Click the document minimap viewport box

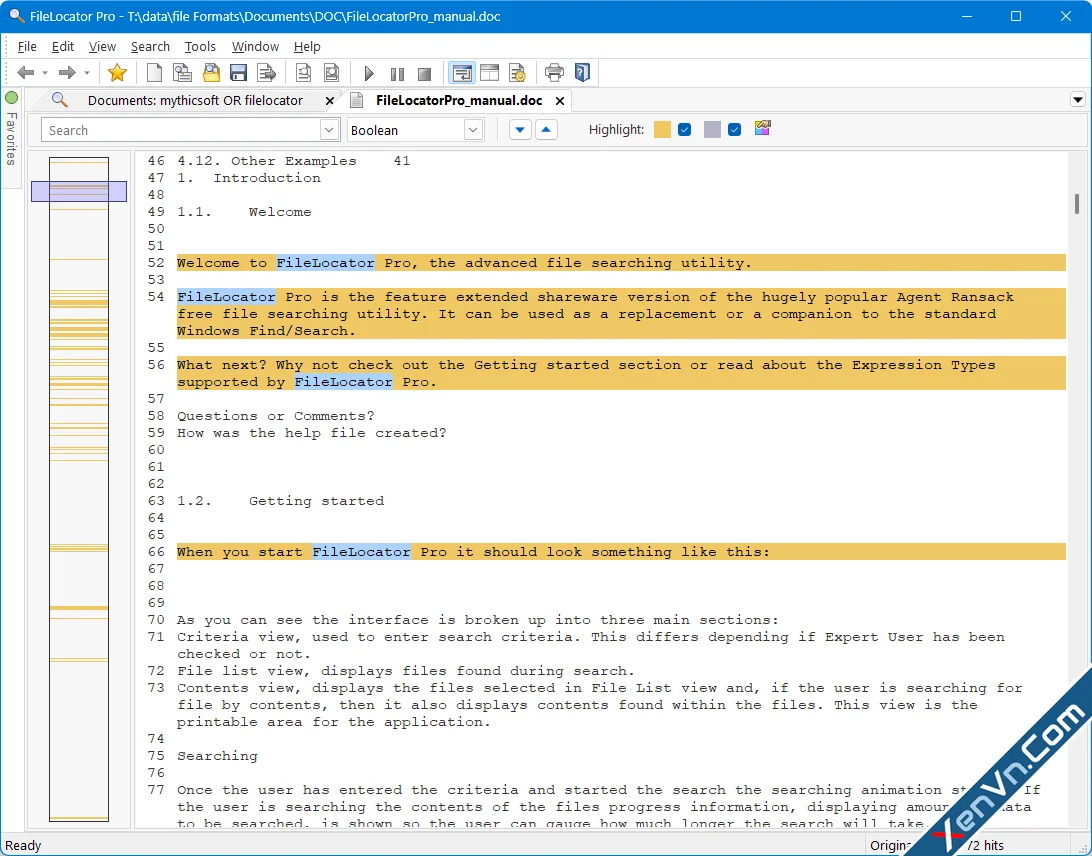pyautogui.click(x=79, y=192)
